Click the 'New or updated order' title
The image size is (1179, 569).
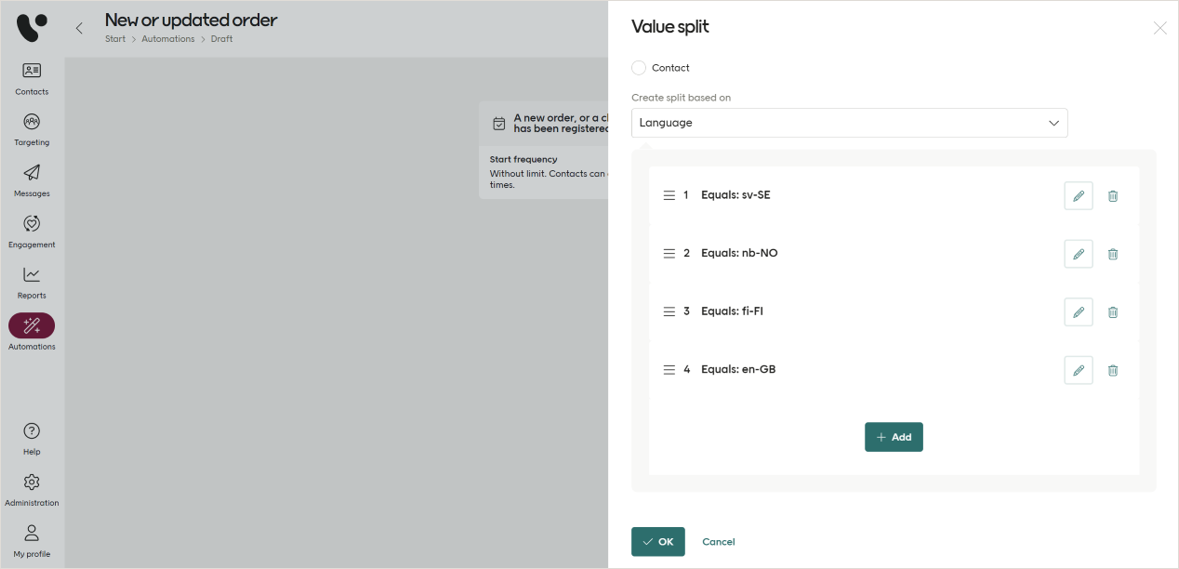point(191,20)
